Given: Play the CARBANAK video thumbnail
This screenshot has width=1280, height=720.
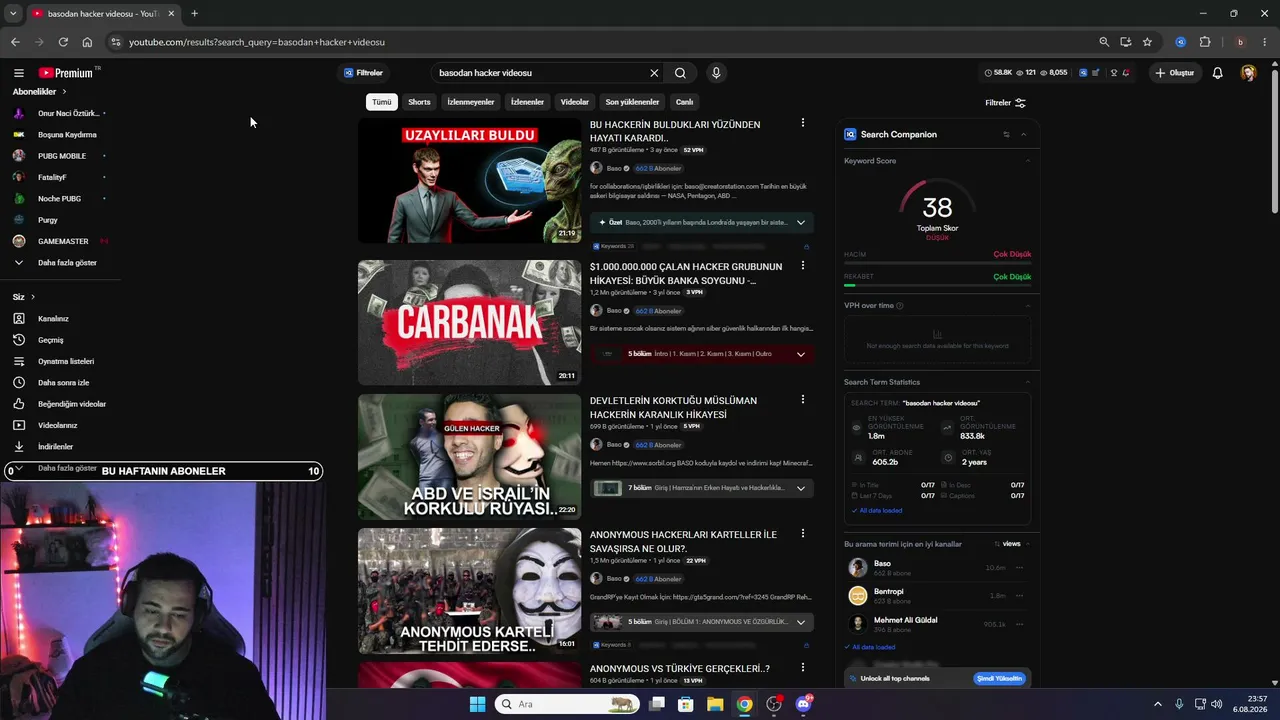Looking at the screenshot, I should click(x=469, y=322).
